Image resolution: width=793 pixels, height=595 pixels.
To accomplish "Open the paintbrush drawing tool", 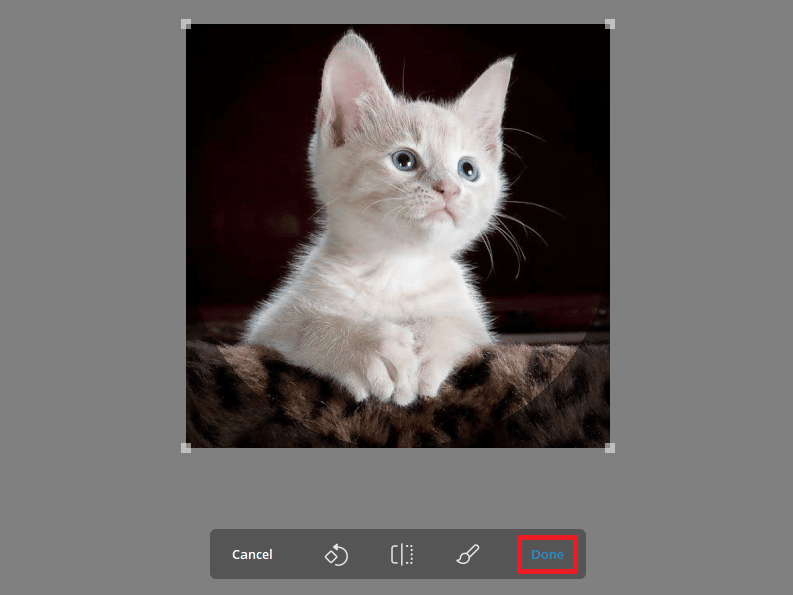I will coord(468,554).
